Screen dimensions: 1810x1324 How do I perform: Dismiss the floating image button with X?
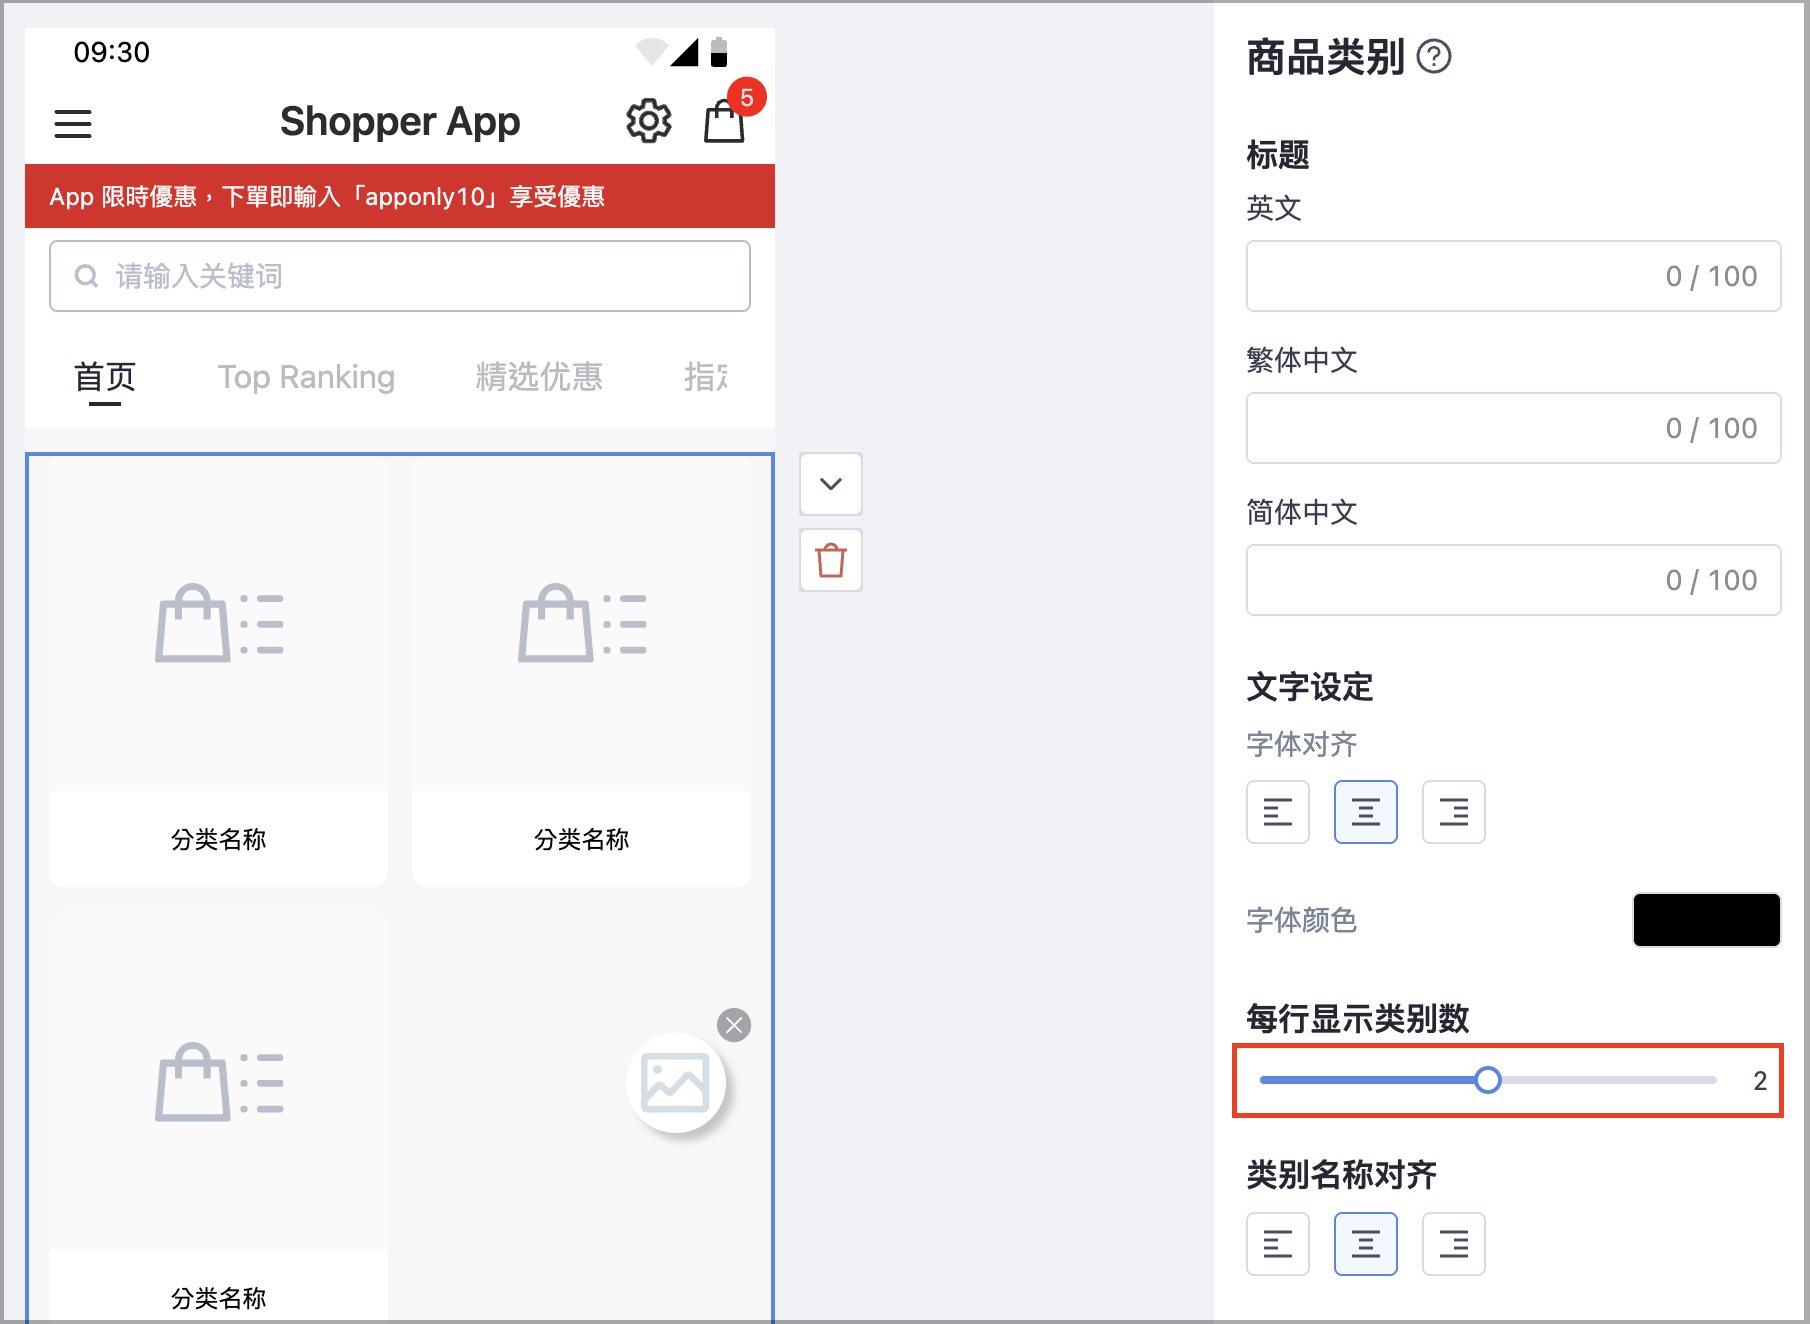[734, 1025]
